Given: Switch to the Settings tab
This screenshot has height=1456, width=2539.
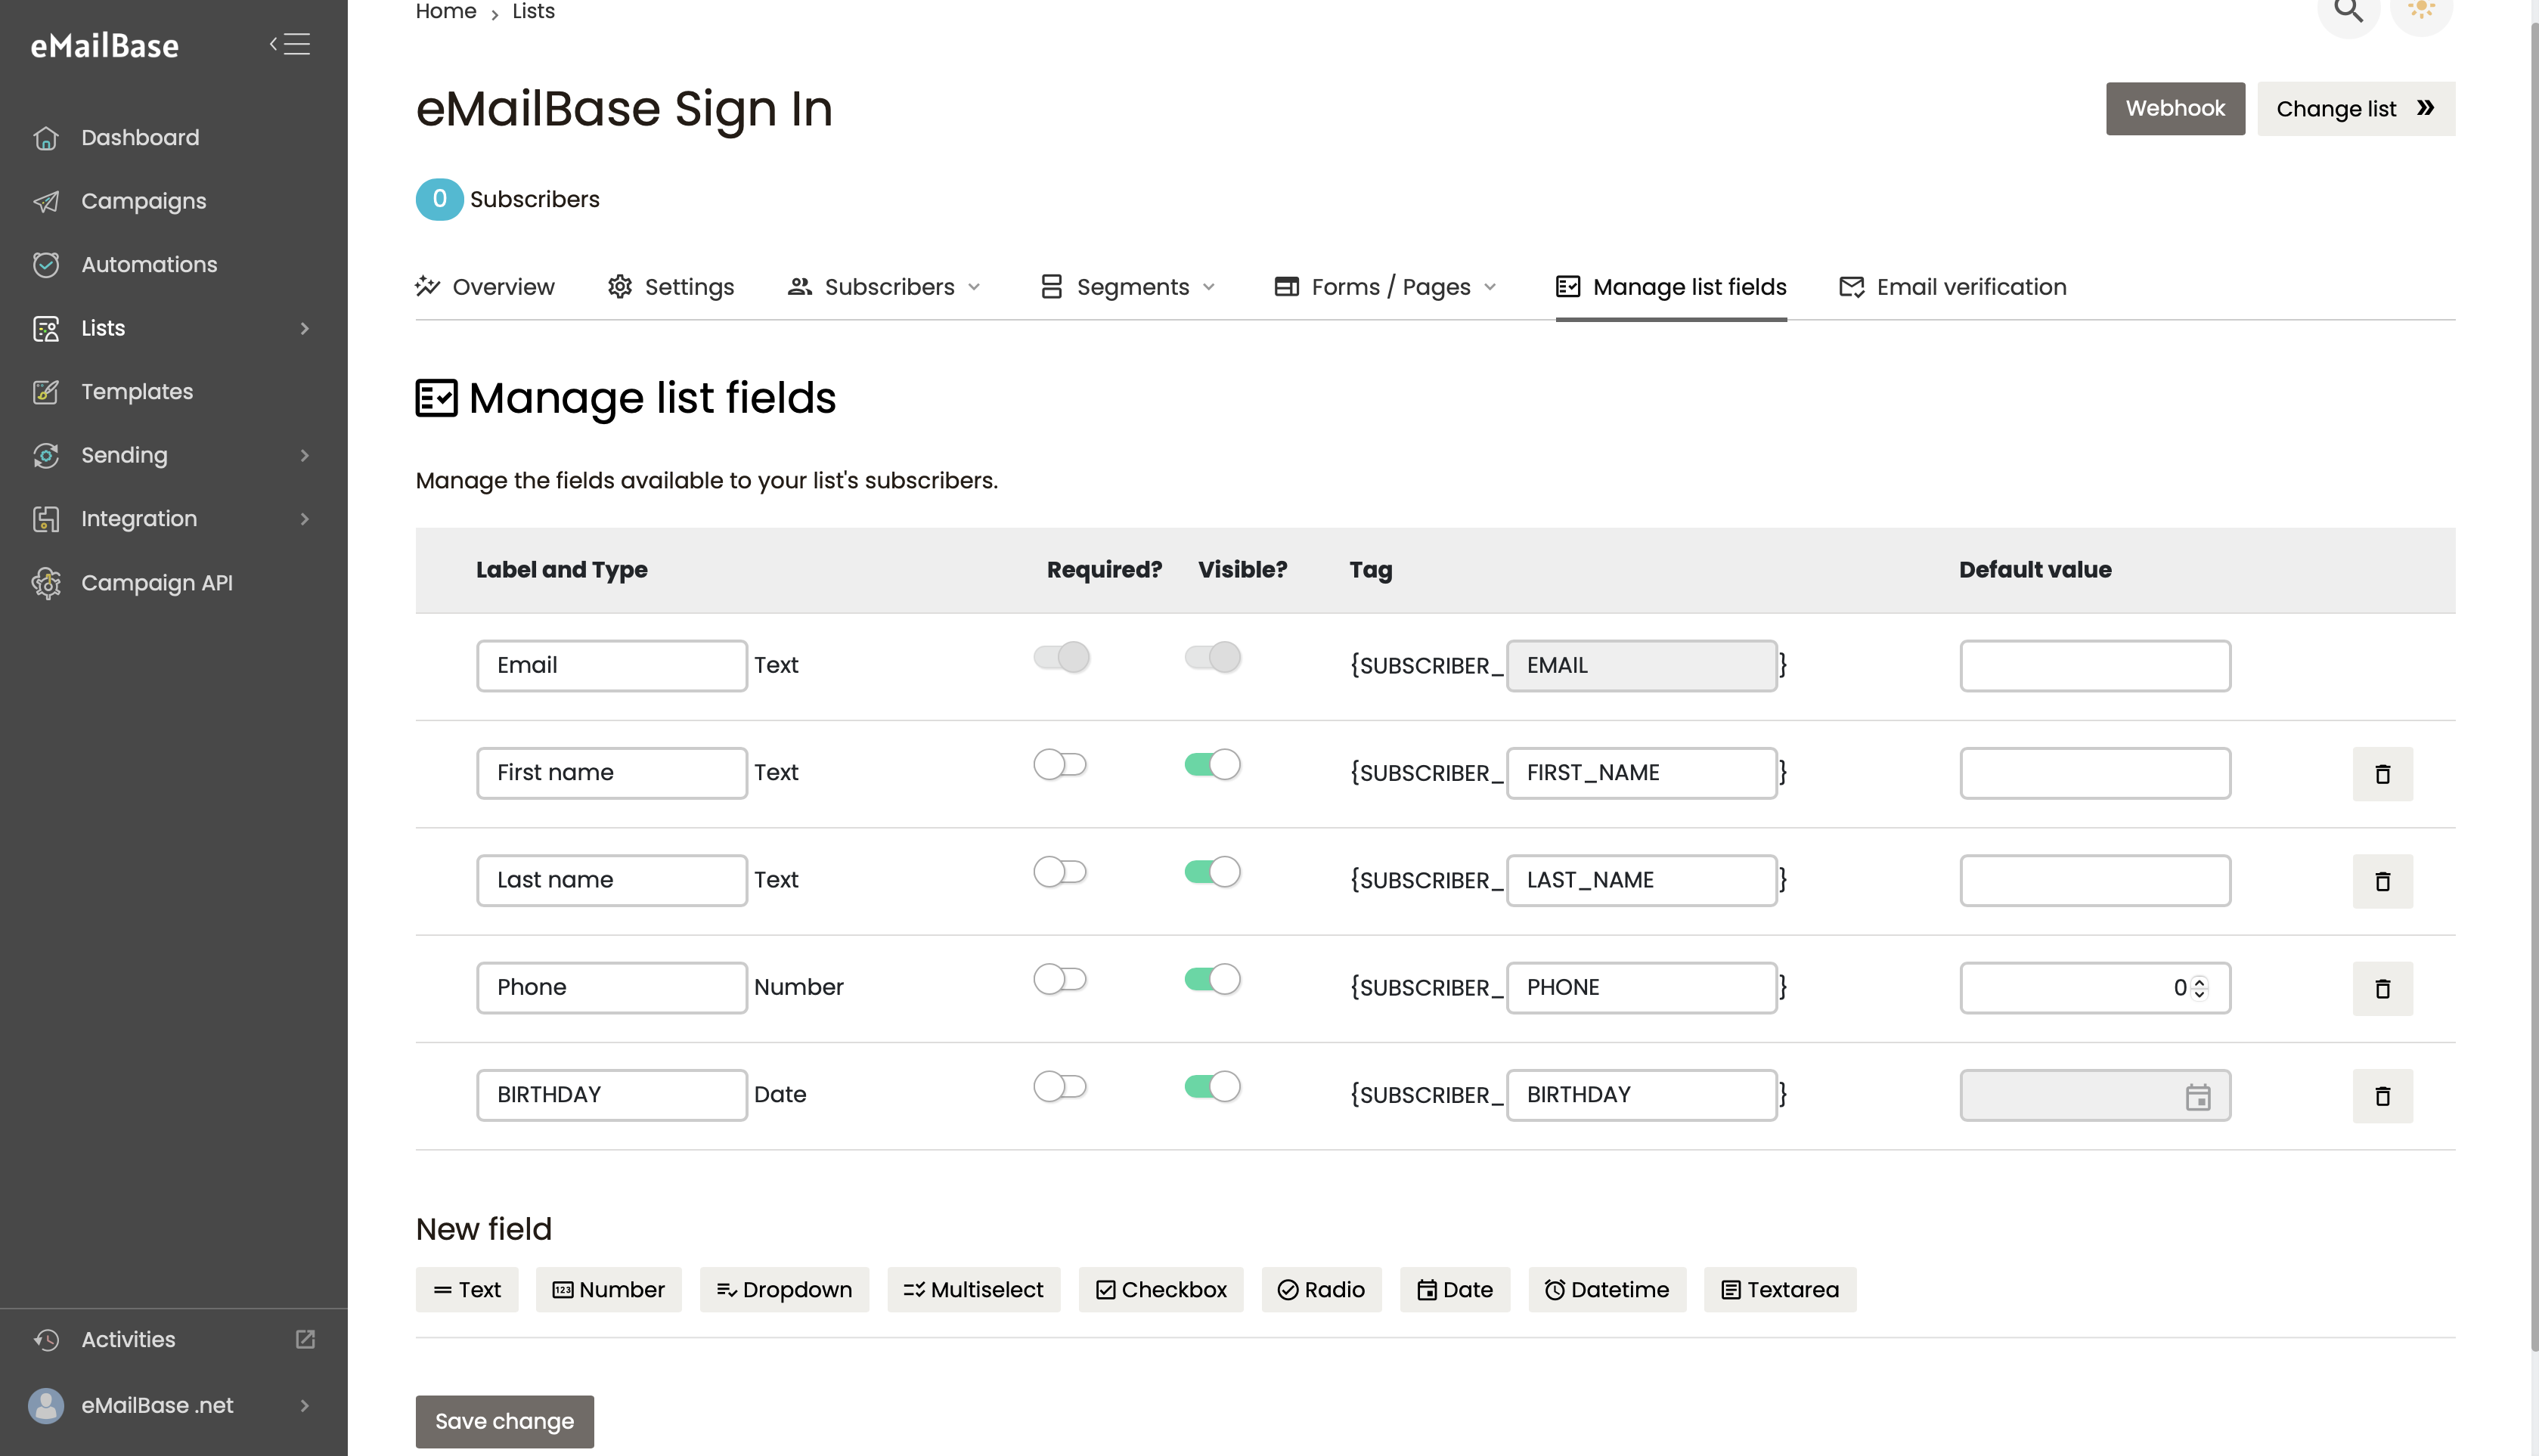Looking at the screenshot, I should pos(671,287).
